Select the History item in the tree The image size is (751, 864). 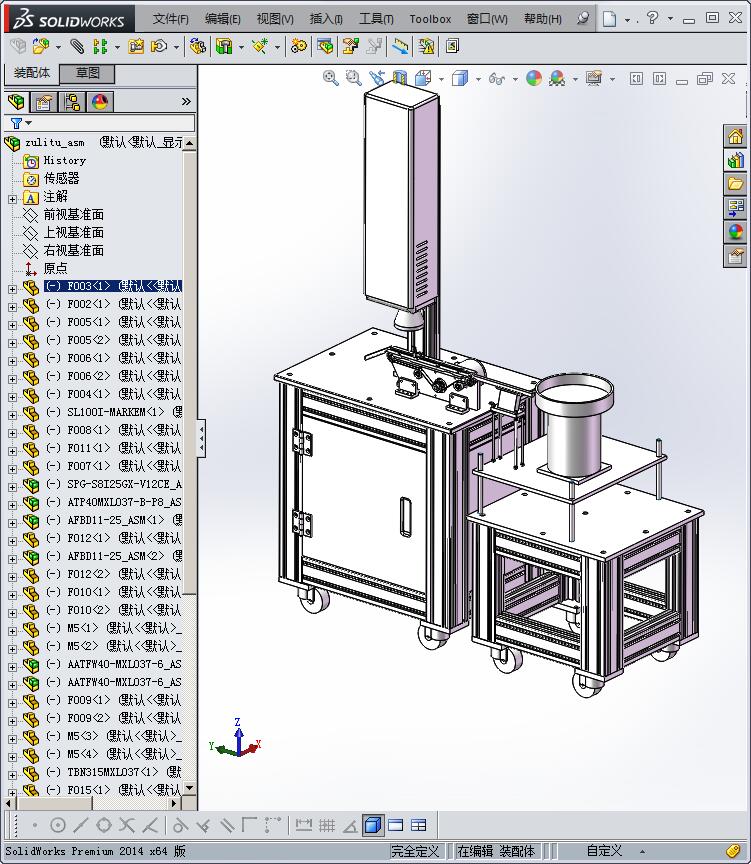[64, 160]
